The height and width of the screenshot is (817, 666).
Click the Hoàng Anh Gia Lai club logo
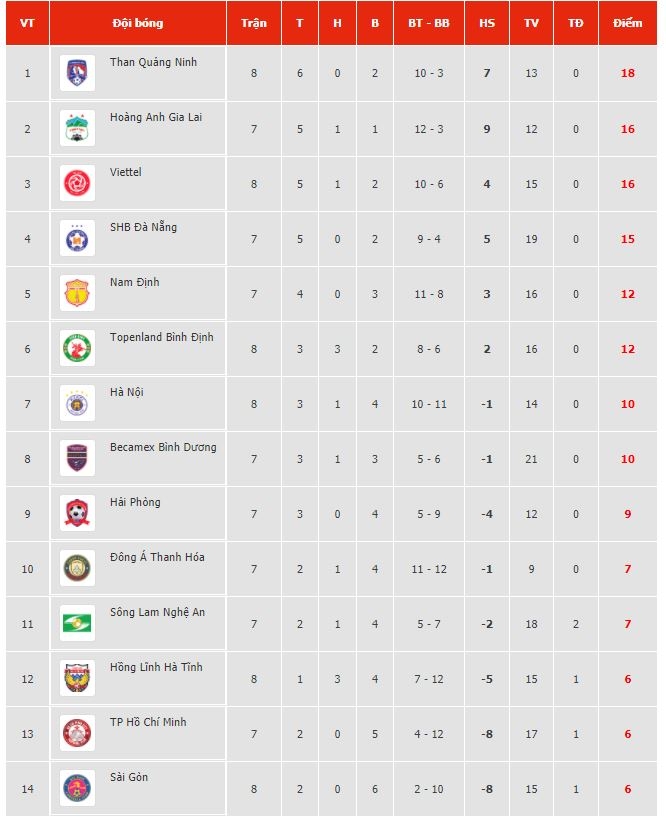pyautogui.click(x=77, y=128)
